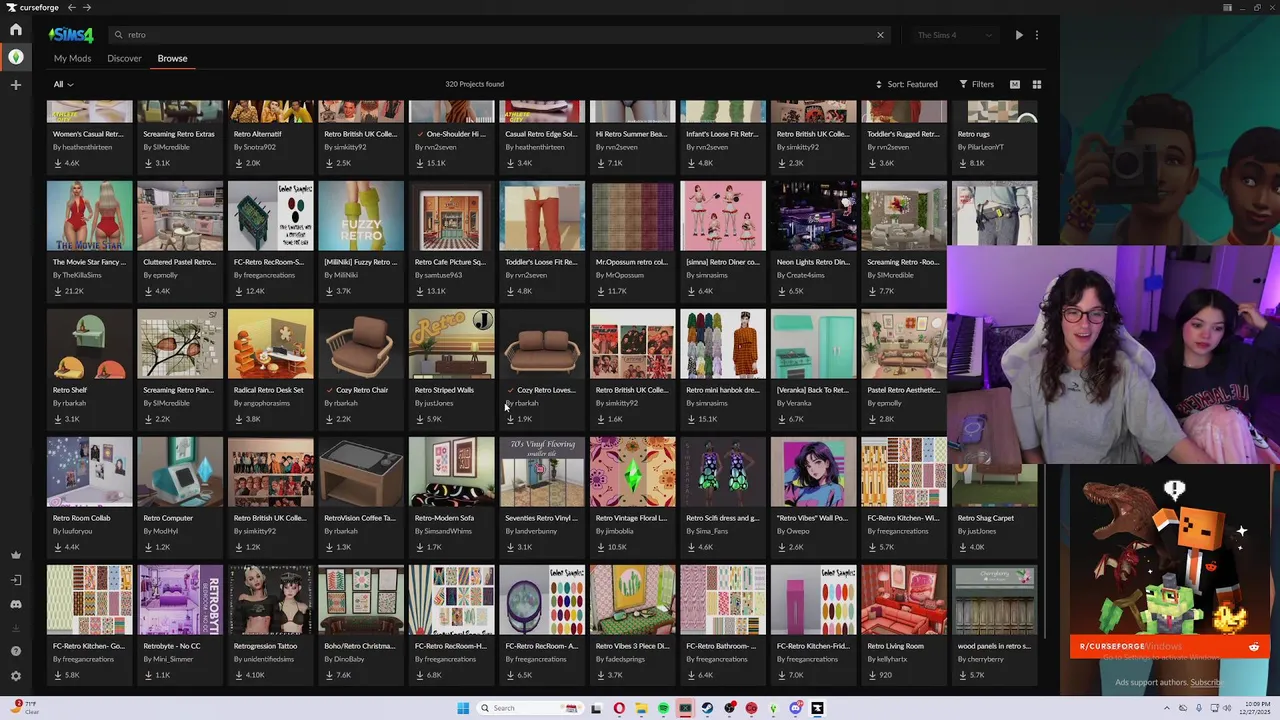Image resolution: width=1280 pixels, height=720 pixels.
Task: Click The Sims 4 logo
Action: click(71, 35)
